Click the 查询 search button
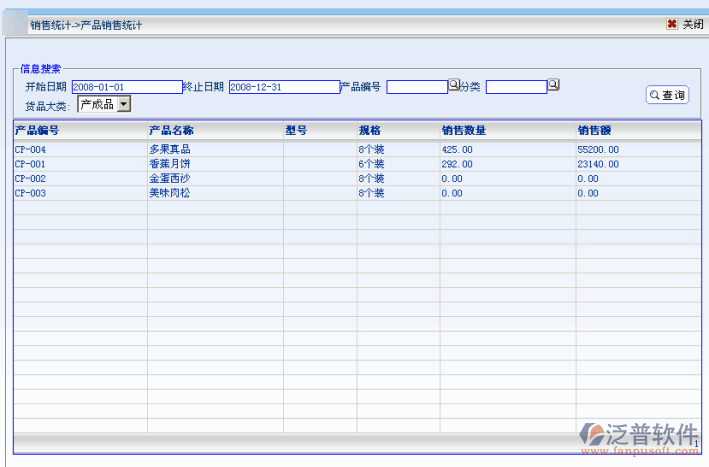 point(667,95)
